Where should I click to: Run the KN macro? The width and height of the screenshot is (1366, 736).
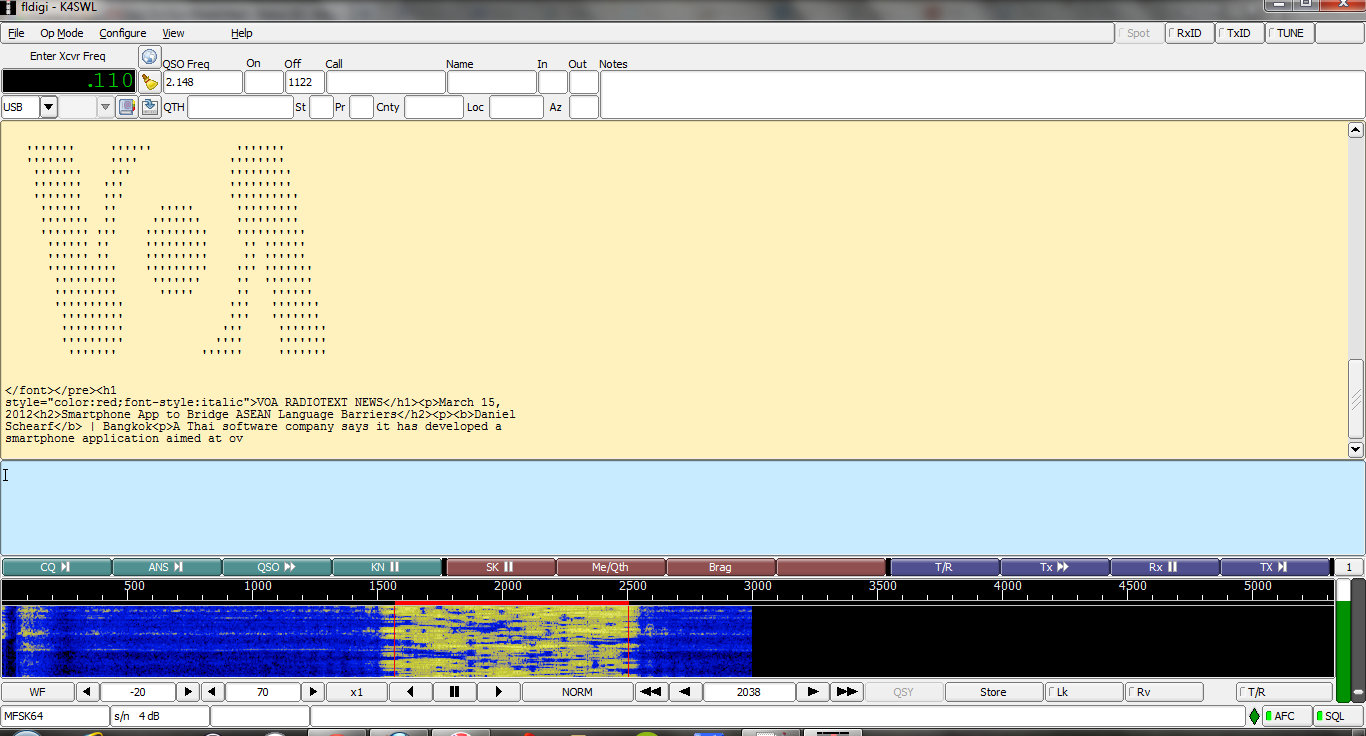point(387,567)
